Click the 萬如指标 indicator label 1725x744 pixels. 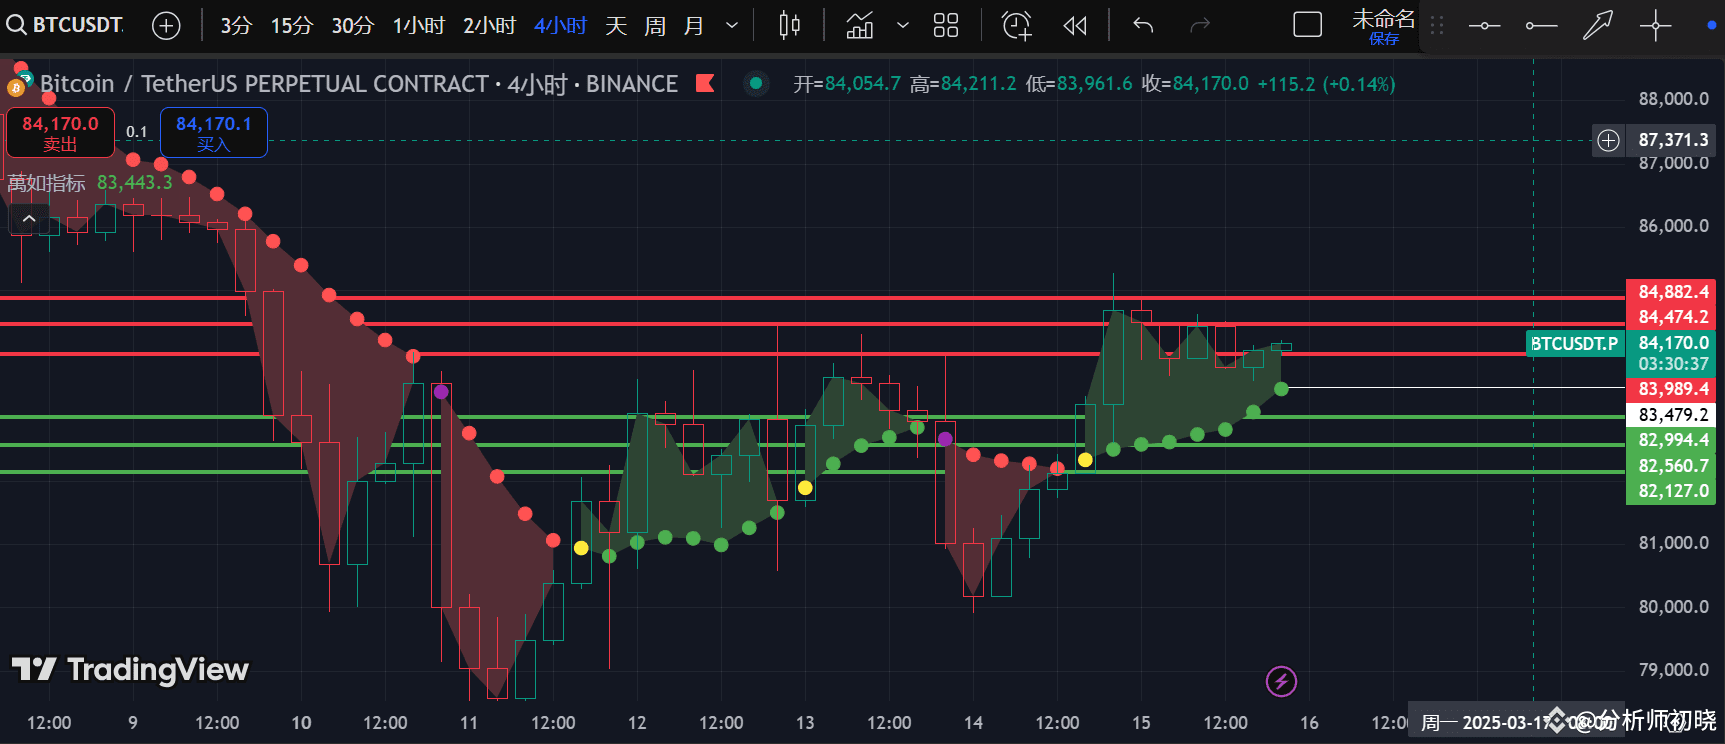(47, 183)
